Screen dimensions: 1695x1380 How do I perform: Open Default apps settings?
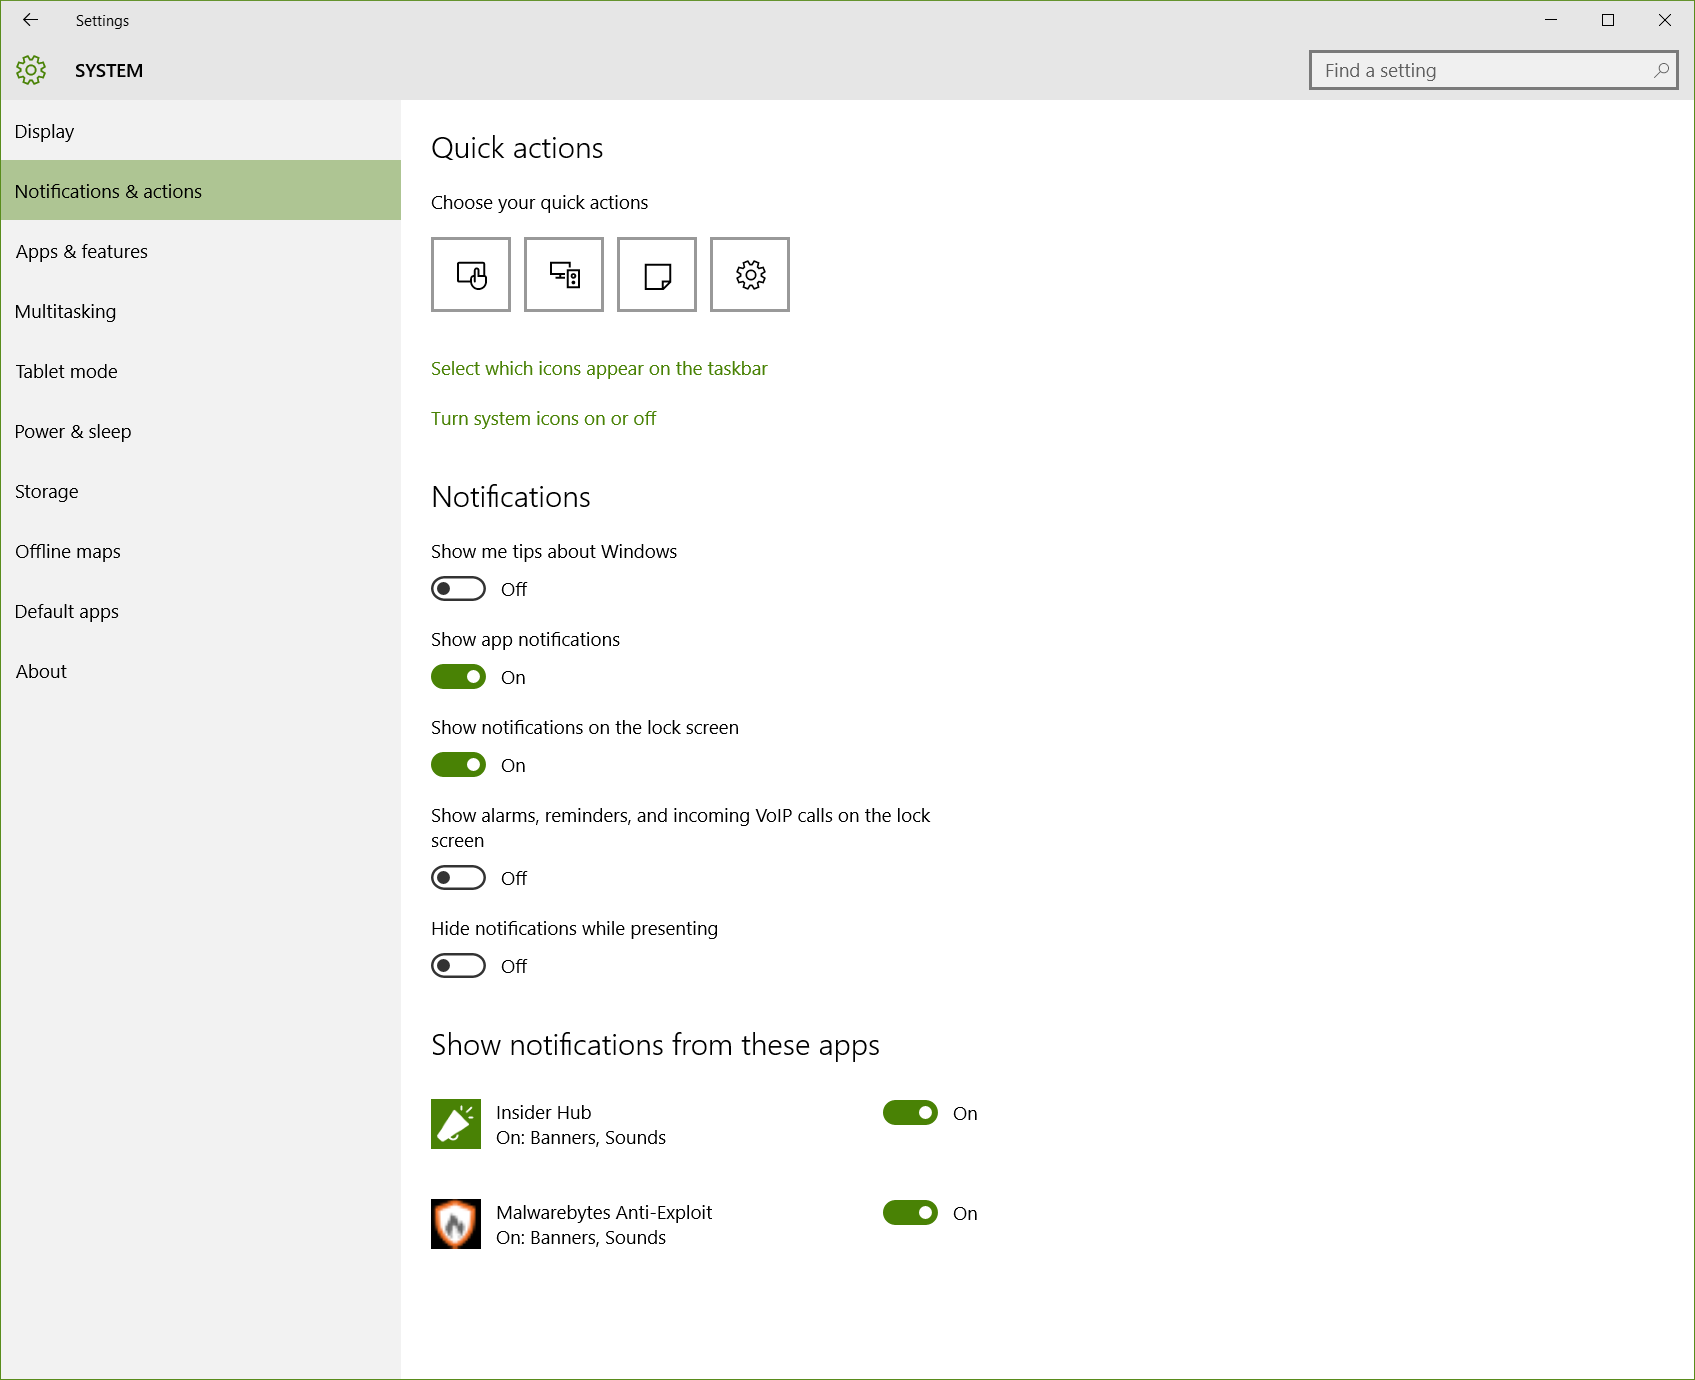coord(201,611)
